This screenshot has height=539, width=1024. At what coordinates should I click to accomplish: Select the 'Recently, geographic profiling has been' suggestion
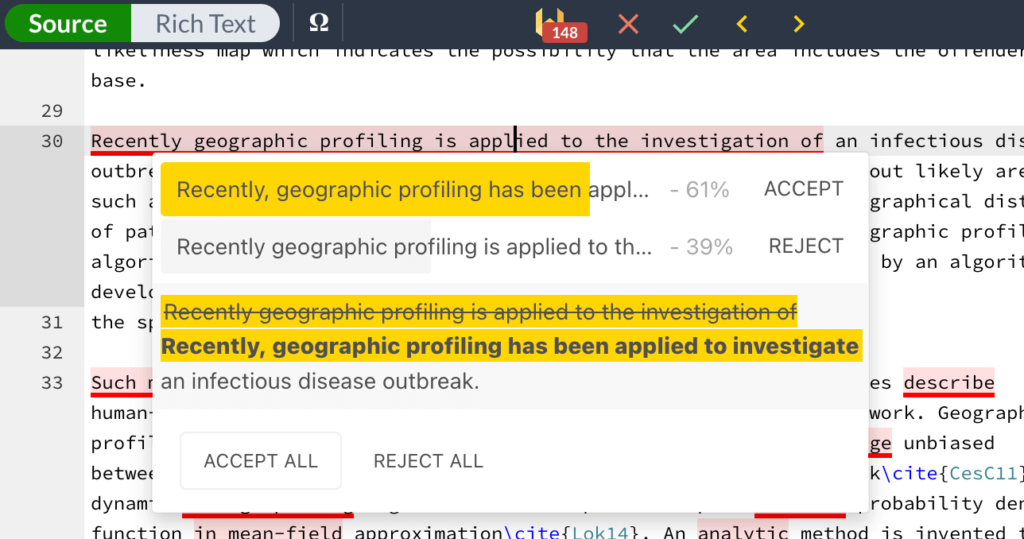(x=413, y=189)
